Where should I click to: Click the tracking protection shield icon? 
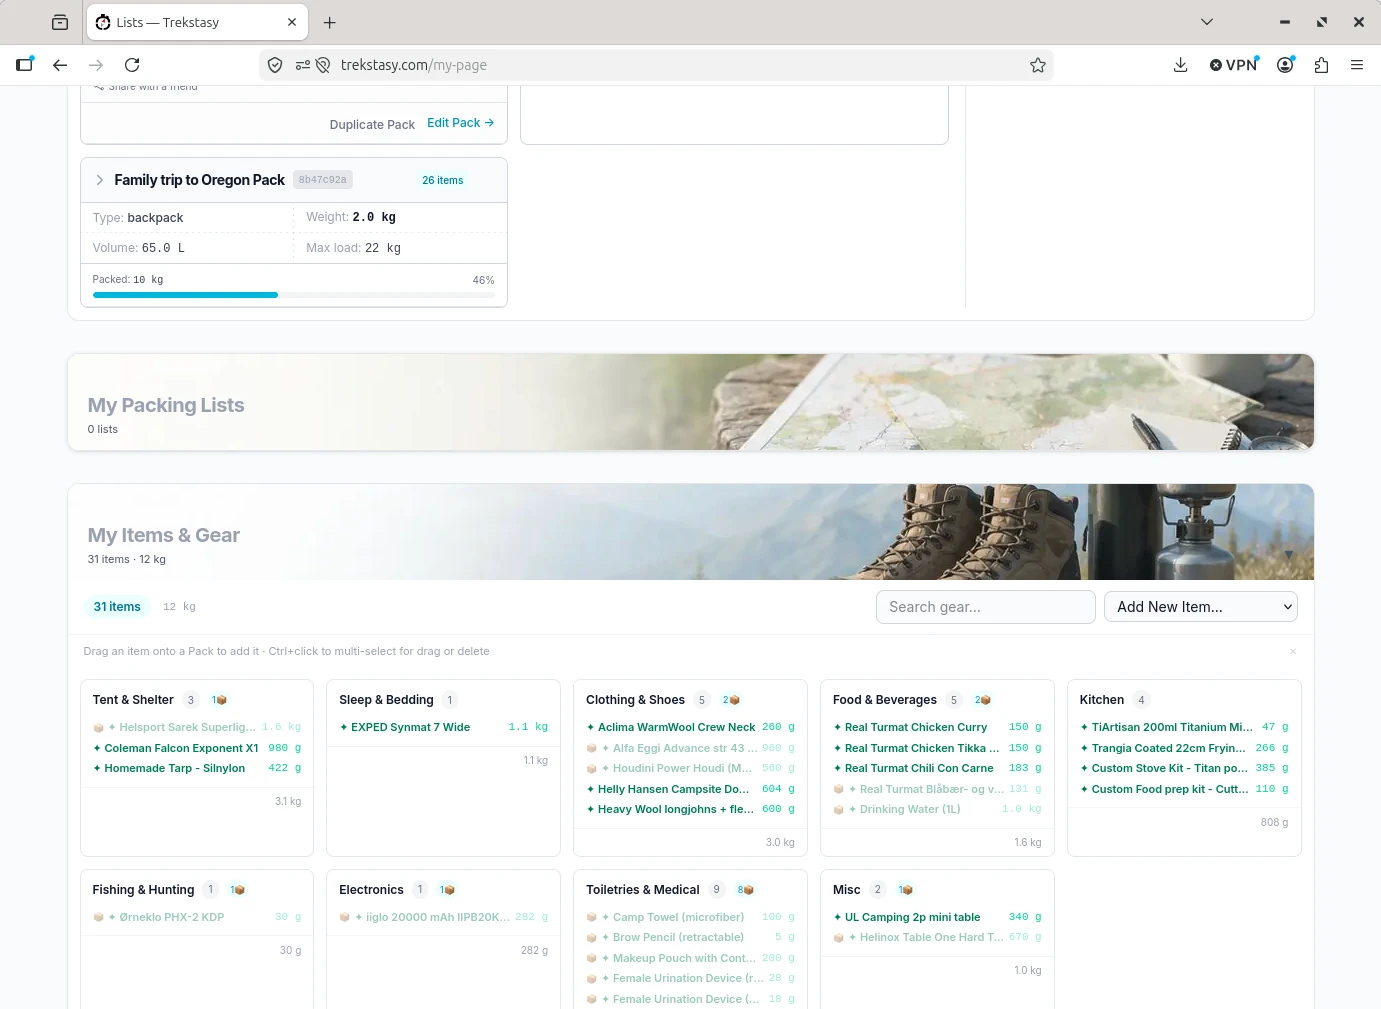pos(275,65)
